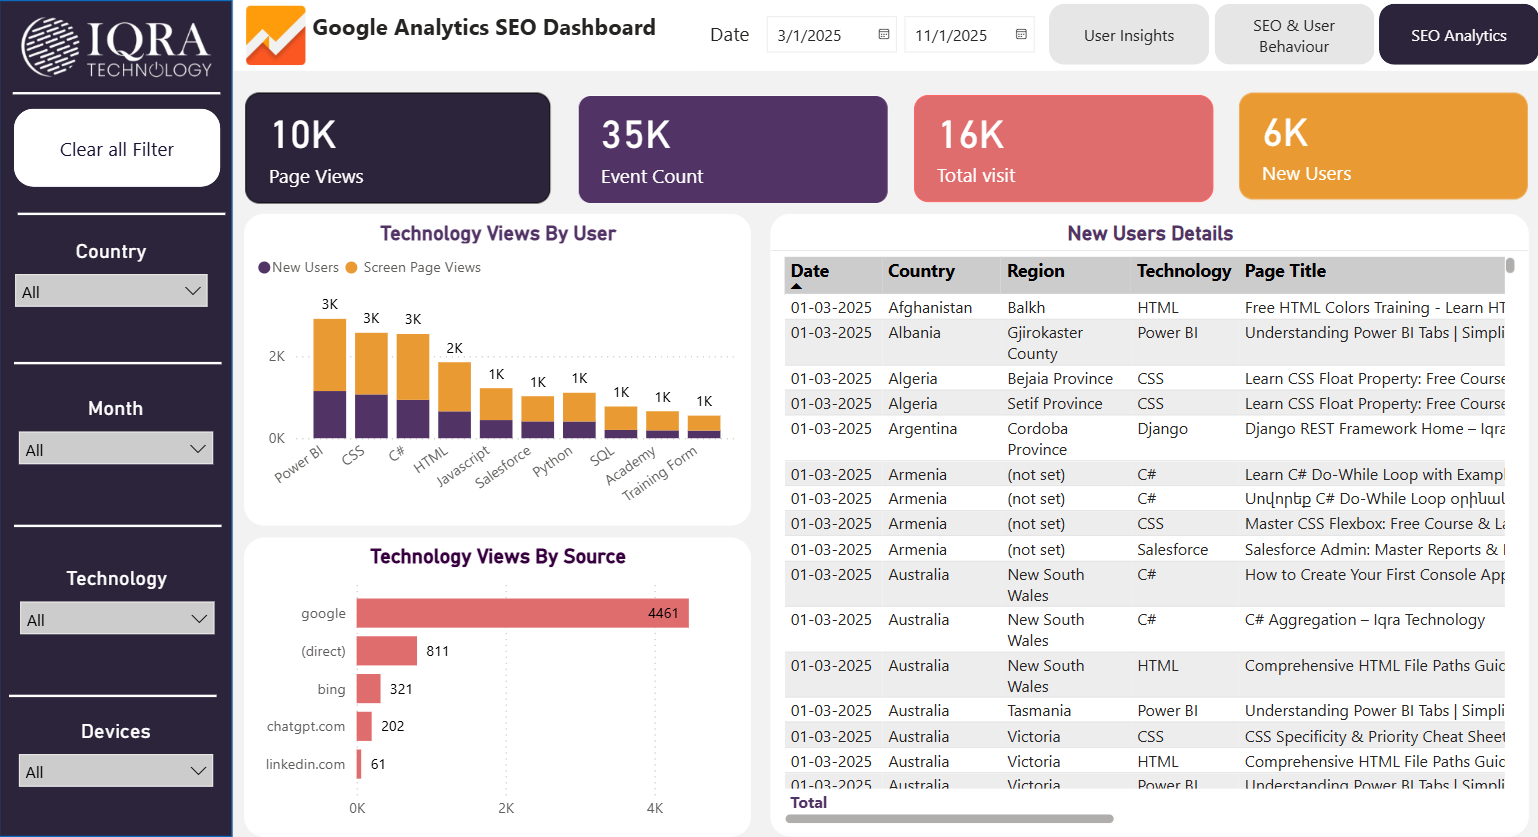Switch to the User Insights tab
1538x837 pixels.
pyautogui.click(x=1129, y=36)
